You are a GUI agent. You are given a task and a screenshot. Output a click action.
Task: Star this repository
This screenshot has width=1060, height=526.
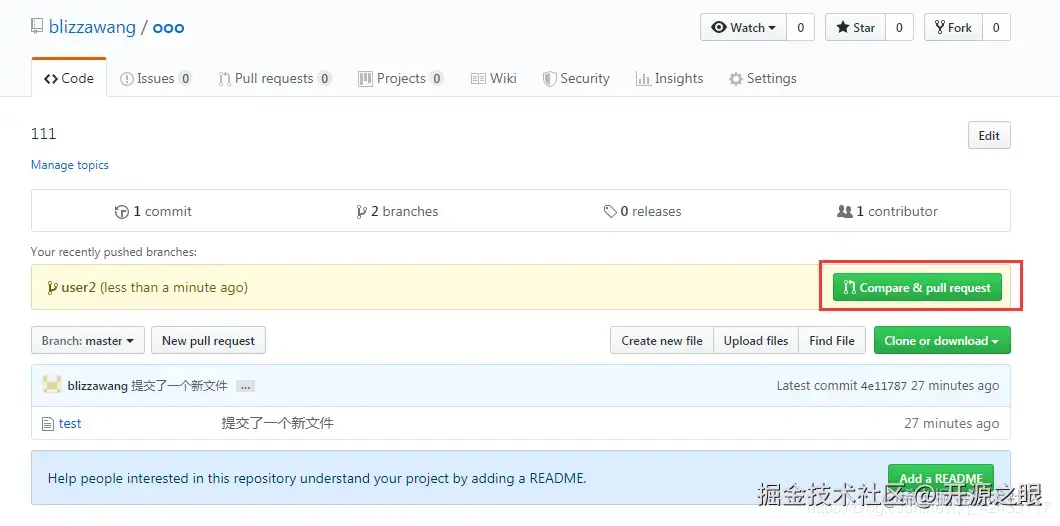(855, 28)
